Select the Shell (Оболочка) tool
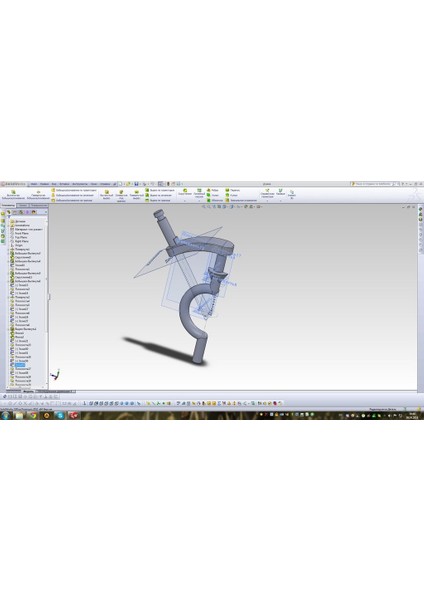Image resolution: width=424 pixels, height=600 pixels. pos(215,200)
